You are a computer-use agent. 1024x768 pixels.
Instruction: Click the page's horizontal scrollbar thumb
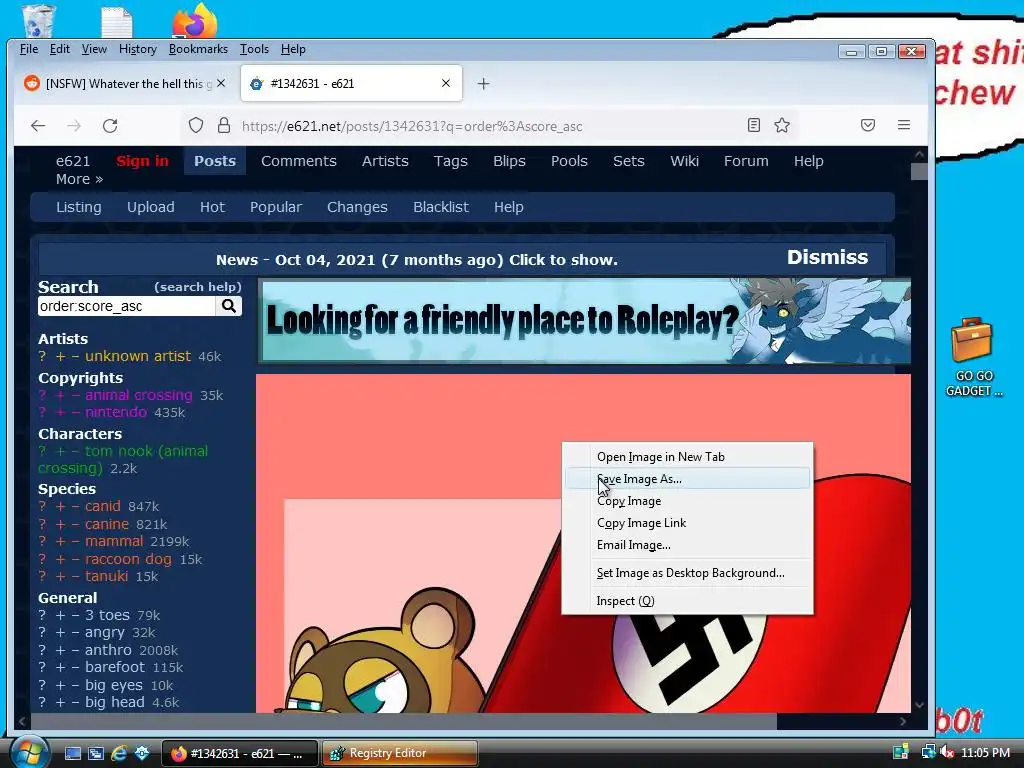404,722
